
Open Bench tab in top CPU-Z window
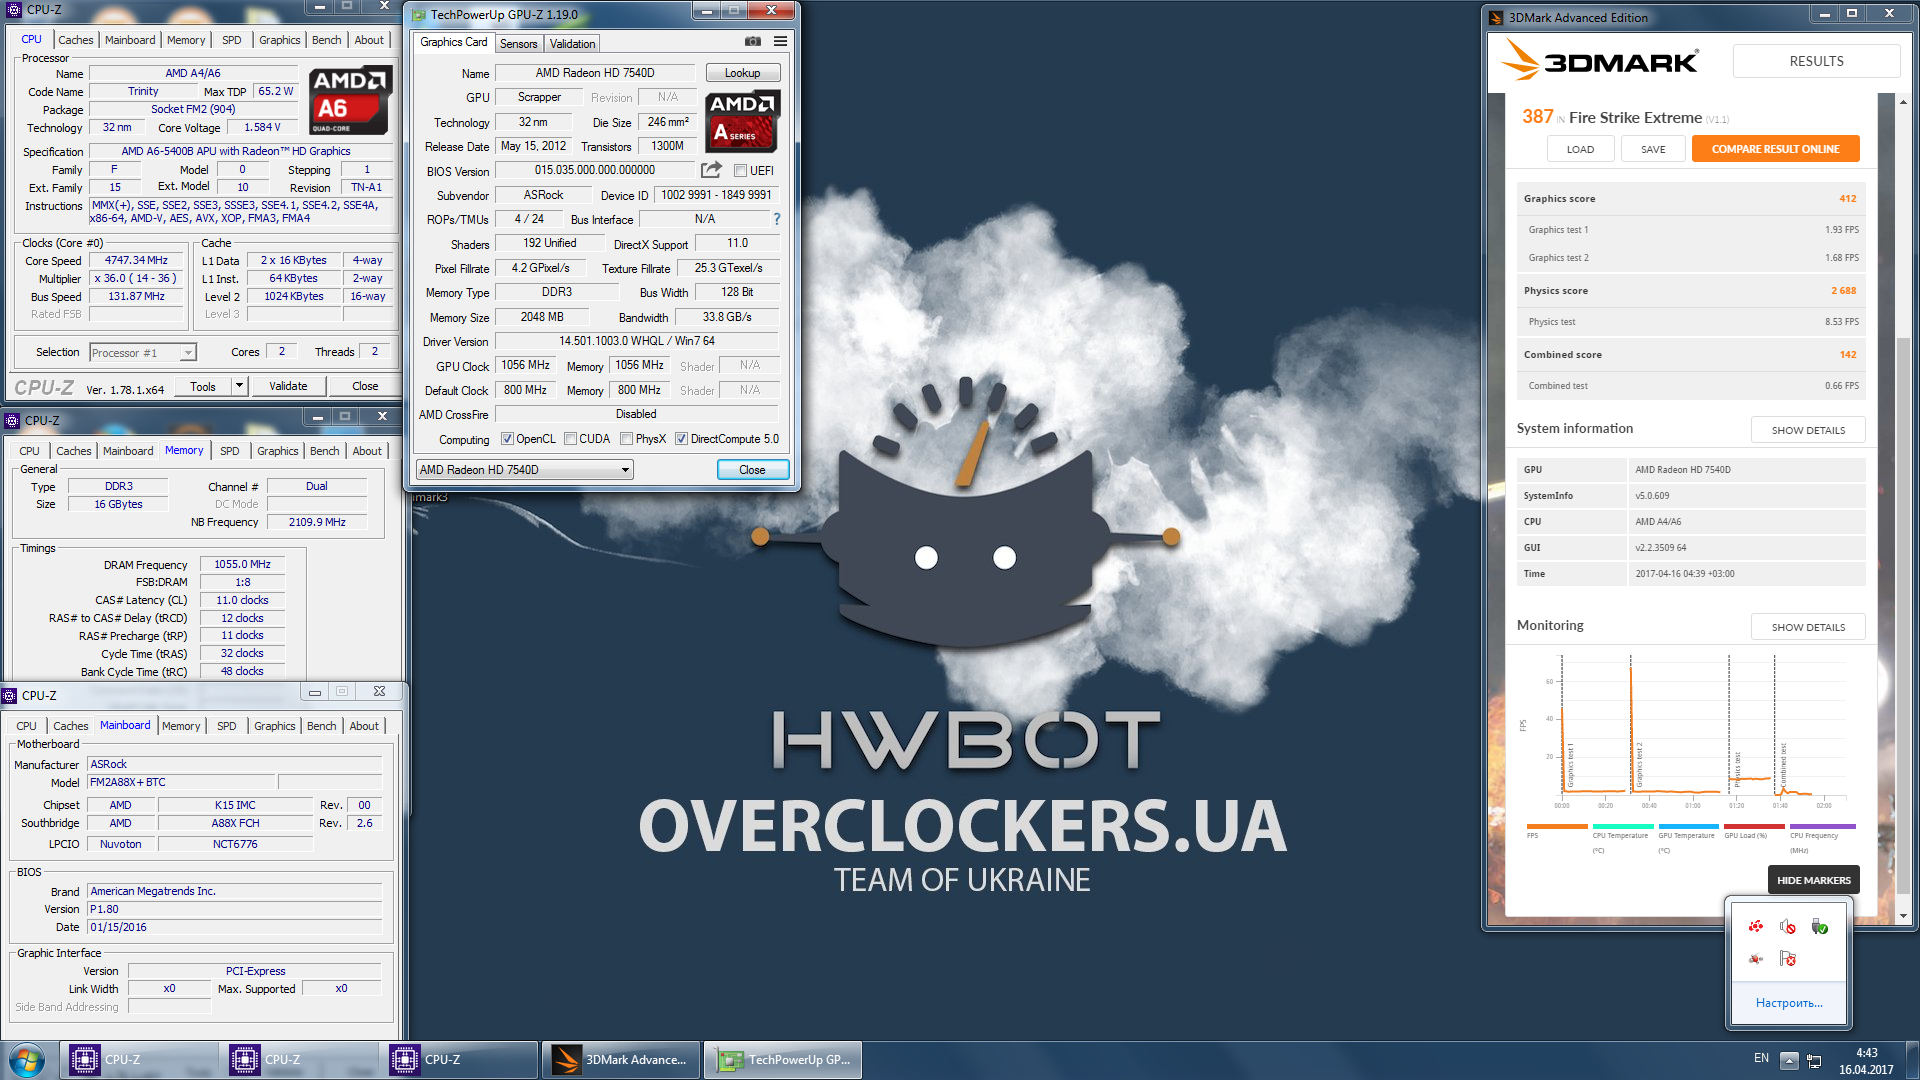point(326,40)
